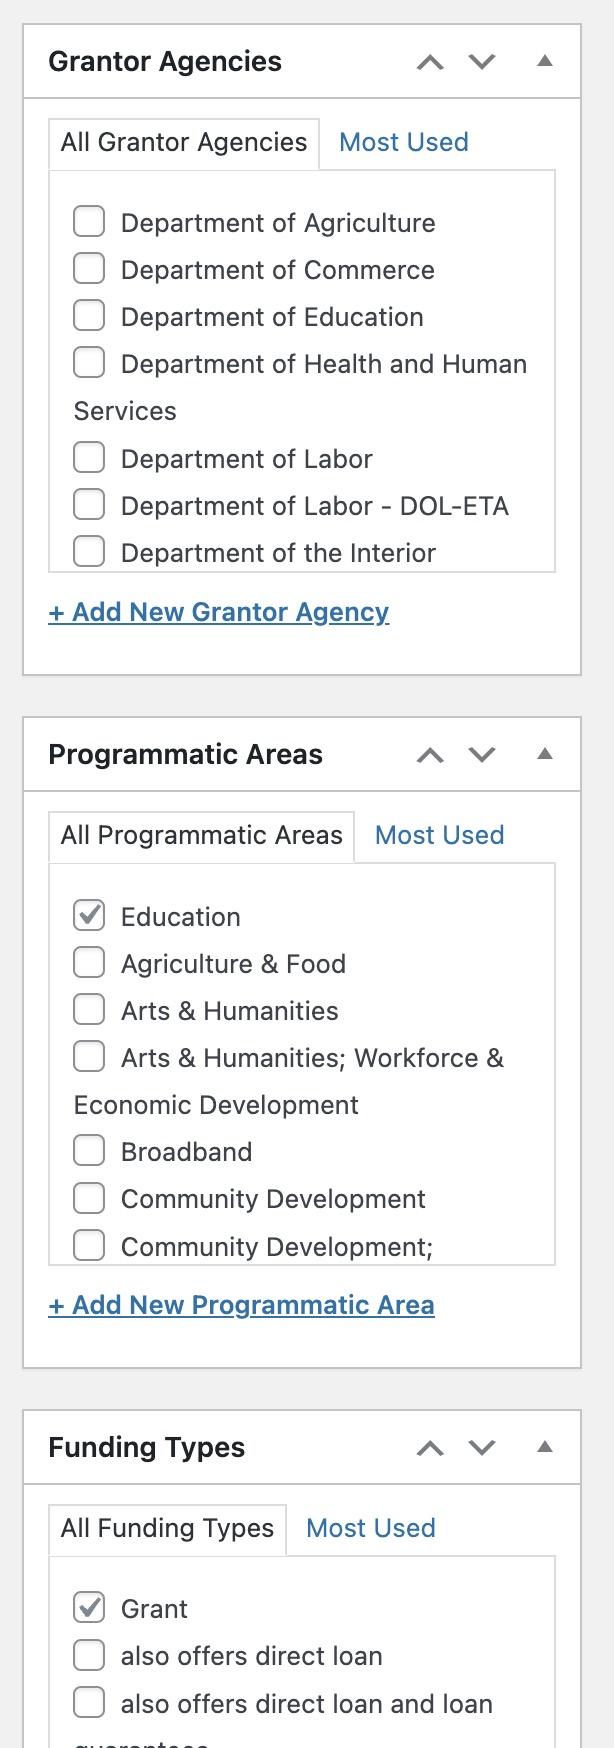Image resolution: width=614 pixels, height=1748 pixels.
Task: Click Add New Grantor Agency link
Action: tap(219, 612)
